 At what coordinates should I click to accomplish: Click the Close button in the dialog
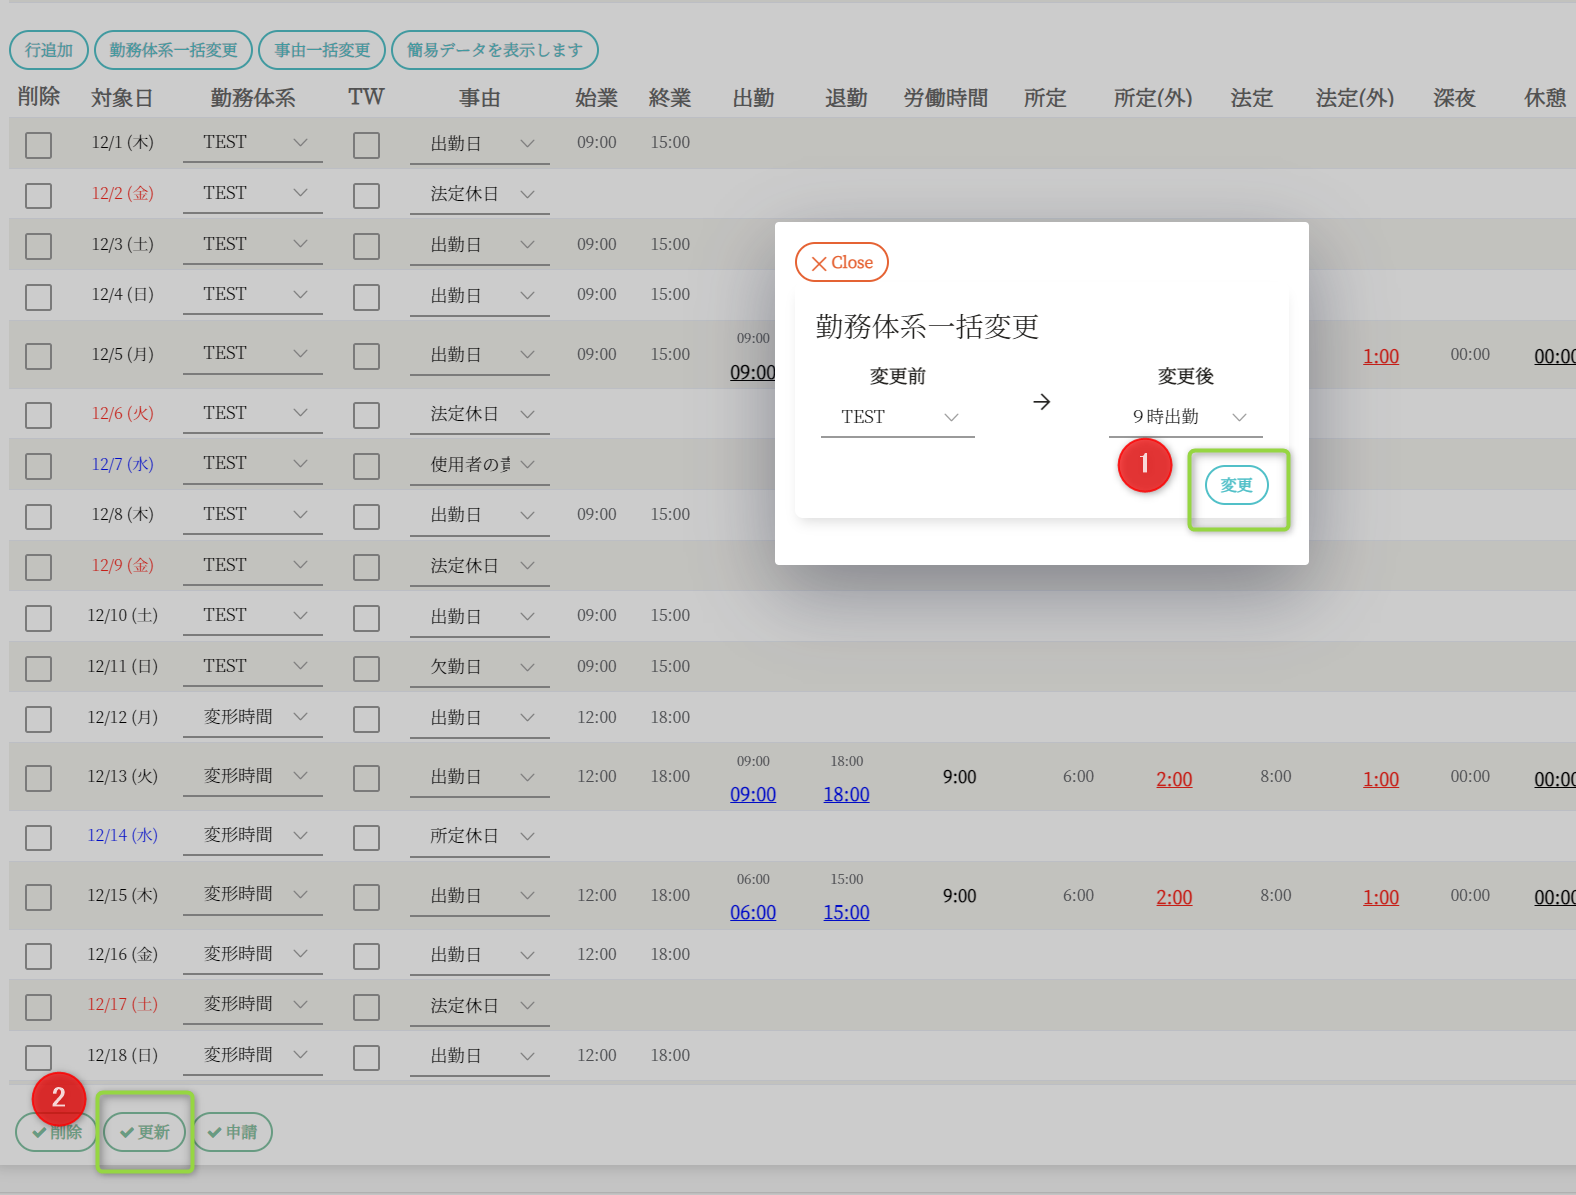pos(841,262)
